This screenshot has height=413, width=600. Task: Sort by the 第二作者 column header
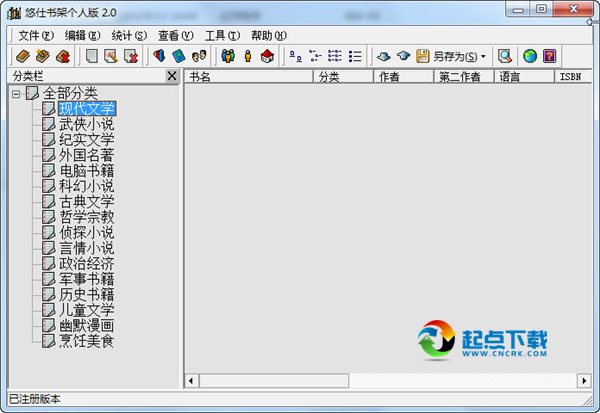tap(464, 77)
